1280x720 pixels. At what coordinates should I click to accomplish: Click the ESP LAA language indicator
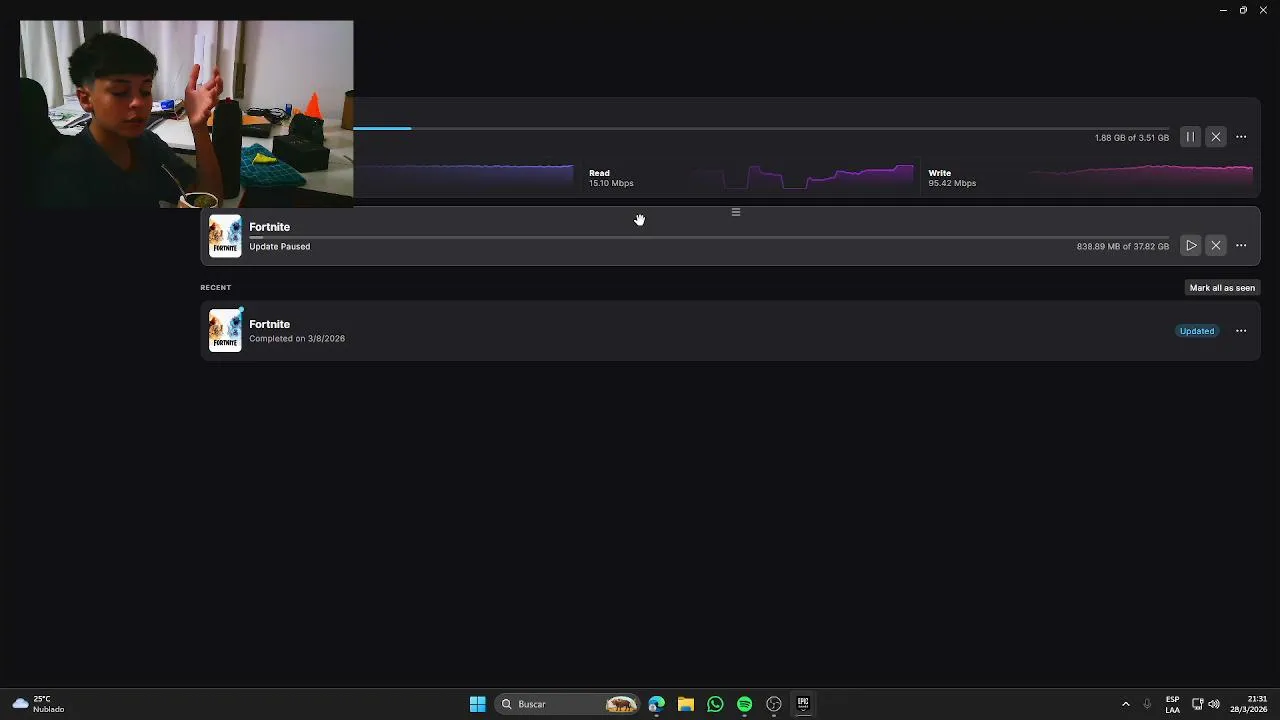coord(1172,704)
